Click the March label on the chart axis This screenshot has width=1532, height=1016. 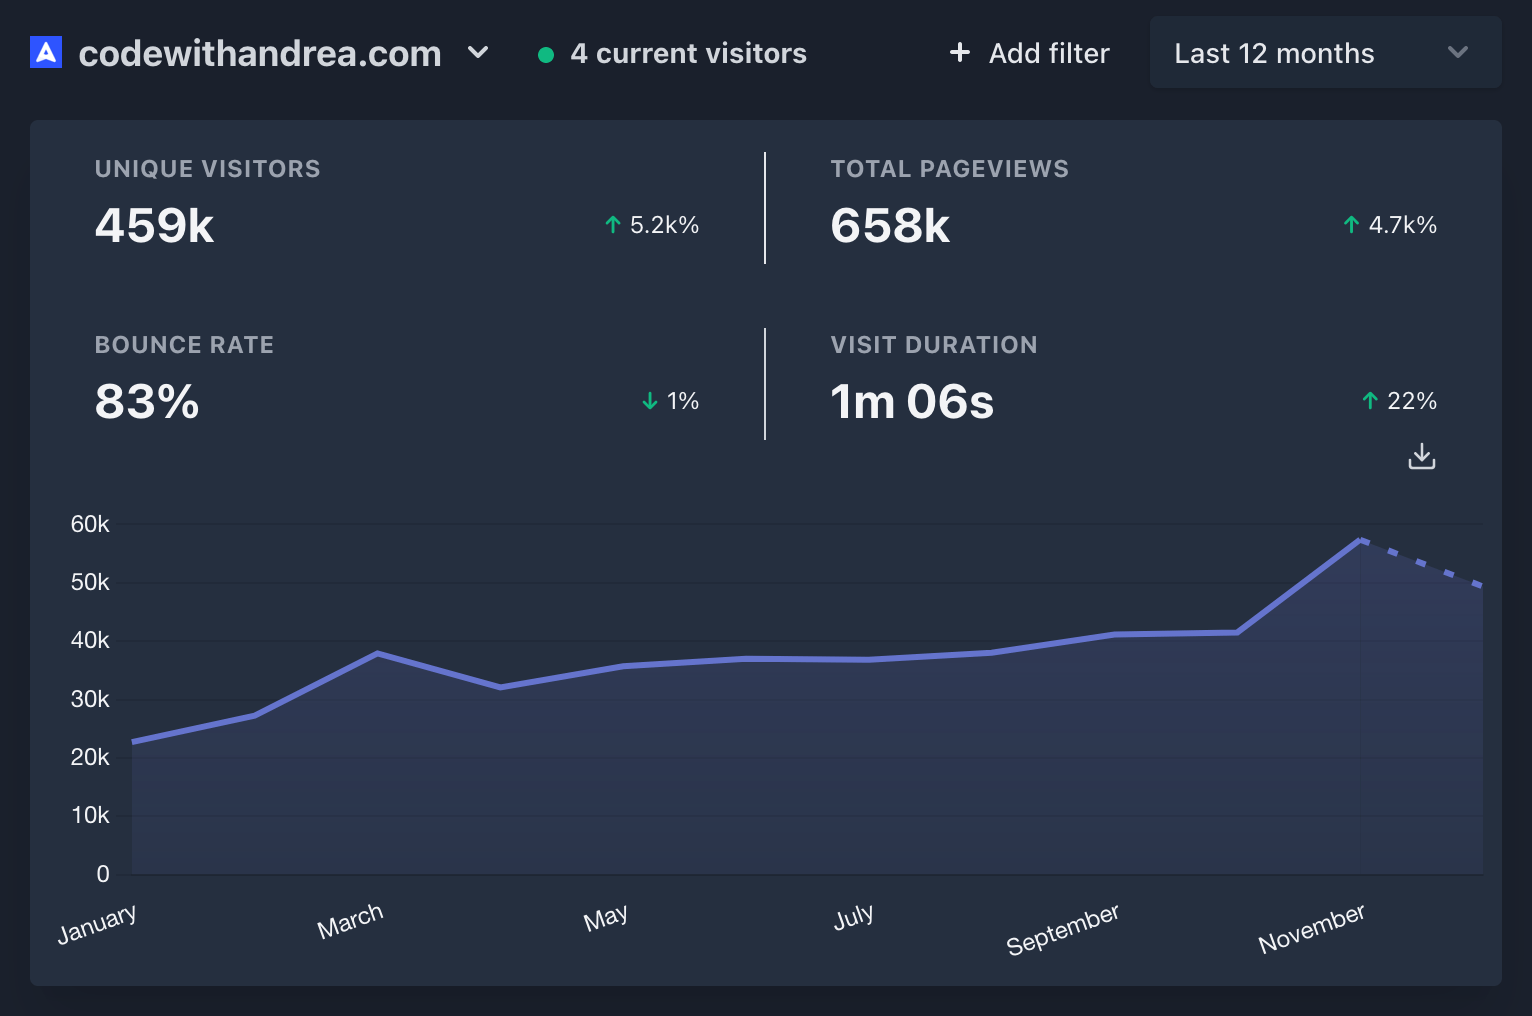350,916
